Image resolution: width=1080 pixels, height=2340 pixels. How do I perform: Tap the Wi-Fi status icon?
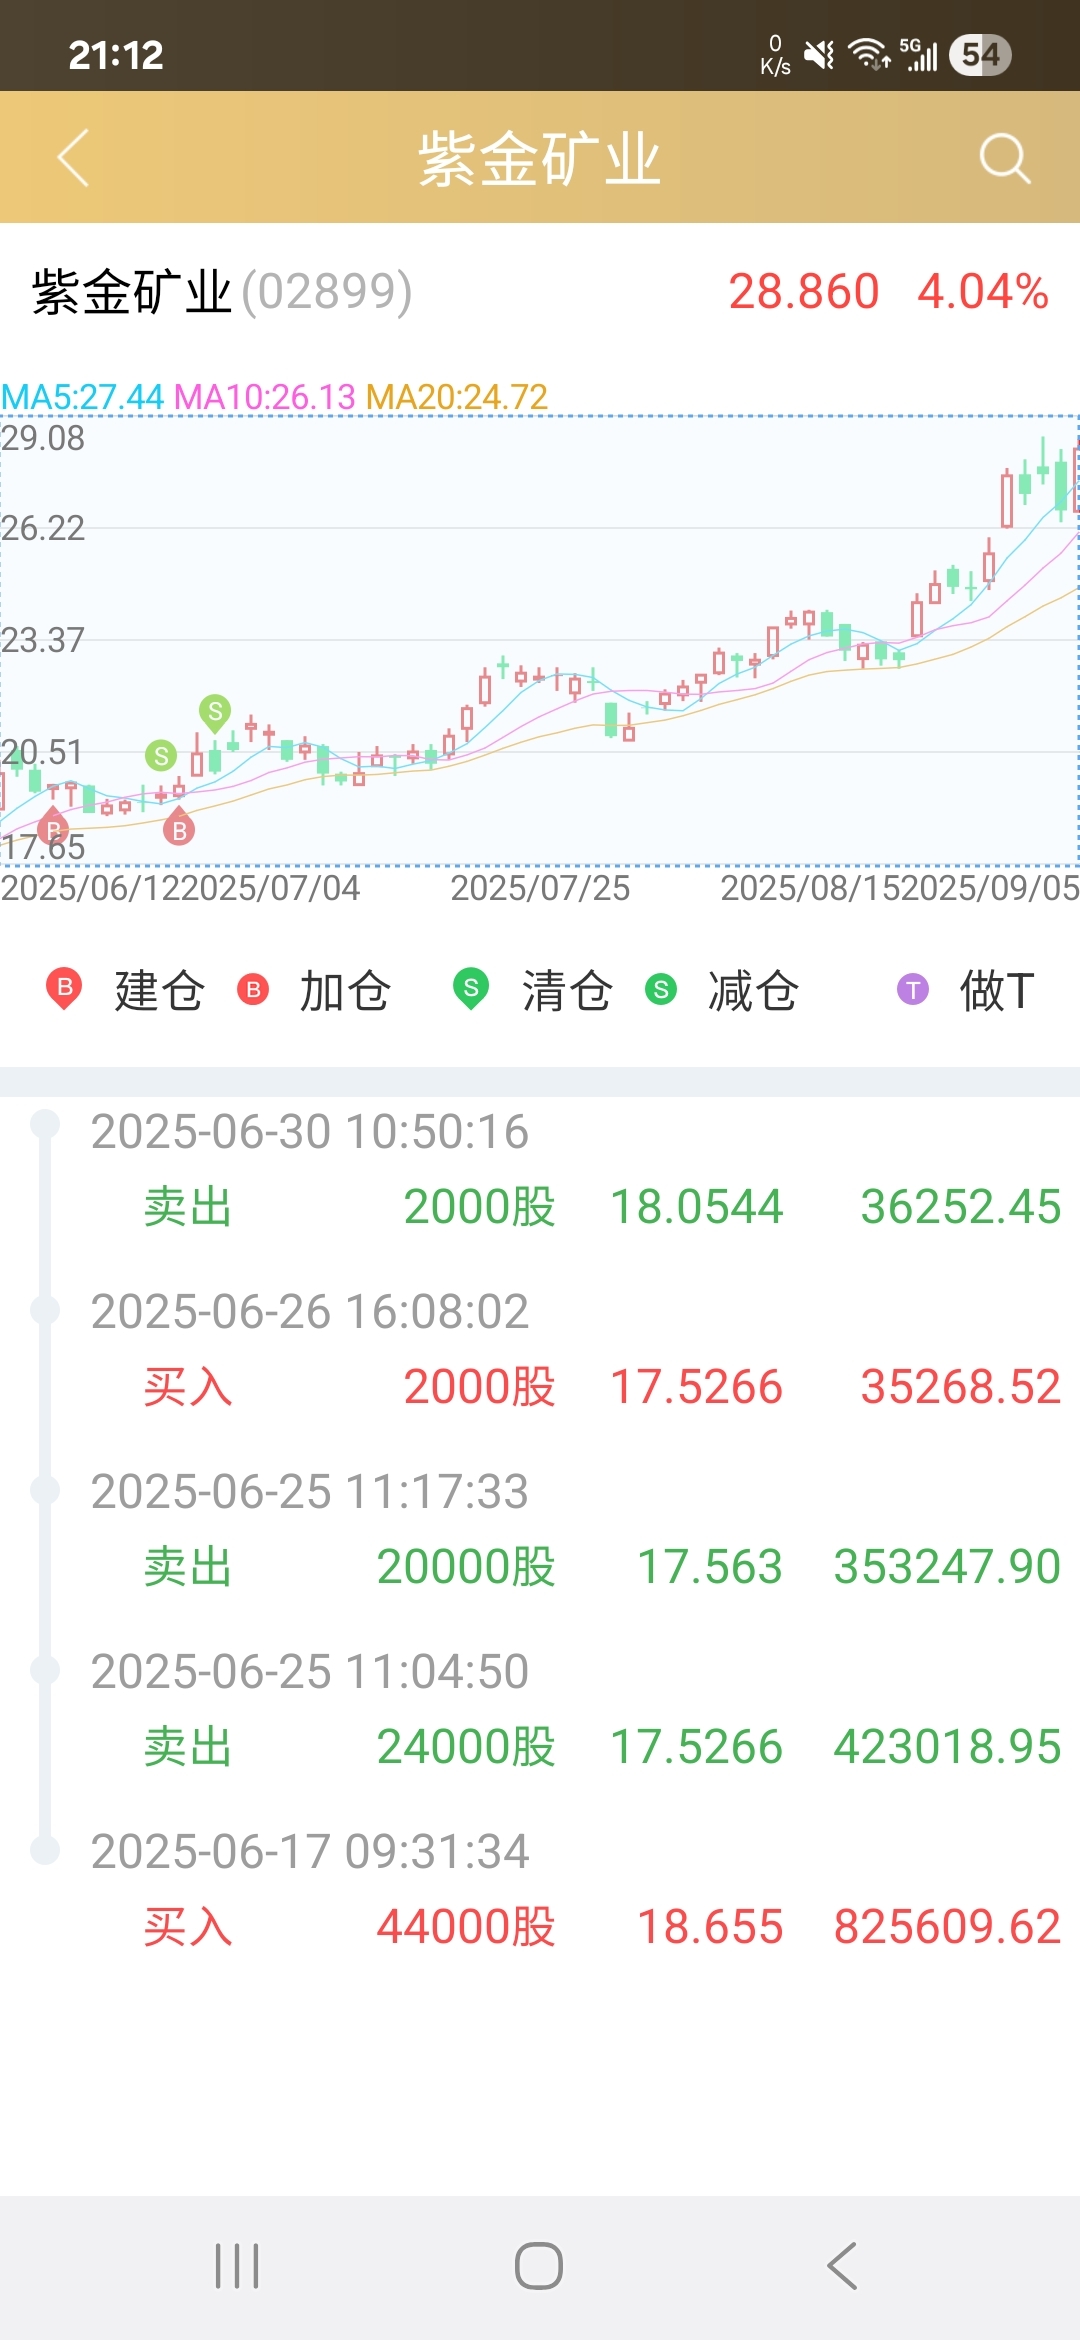(x=869, y=54)
